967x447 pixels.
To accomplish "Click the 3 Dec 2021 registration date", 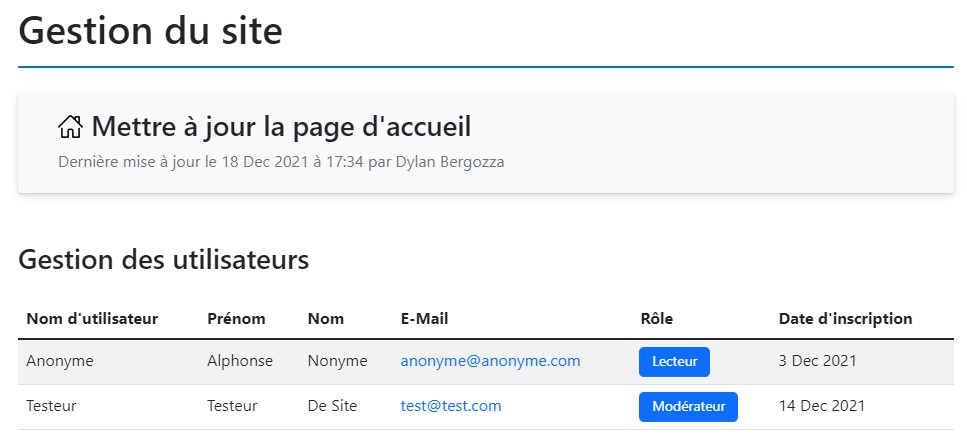I will pyautogui.click(x=817, y=361).
